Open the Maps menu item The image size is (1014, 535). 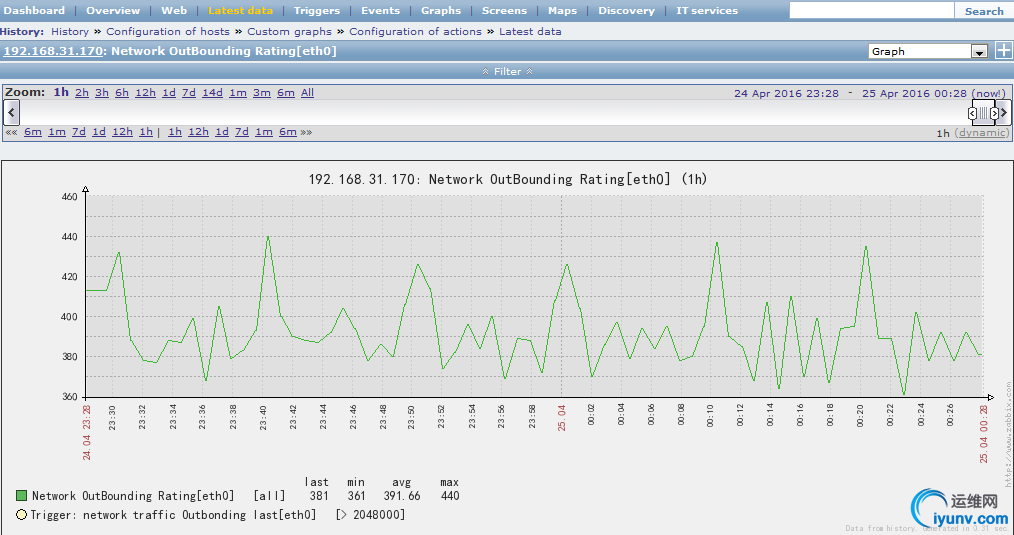562,10
